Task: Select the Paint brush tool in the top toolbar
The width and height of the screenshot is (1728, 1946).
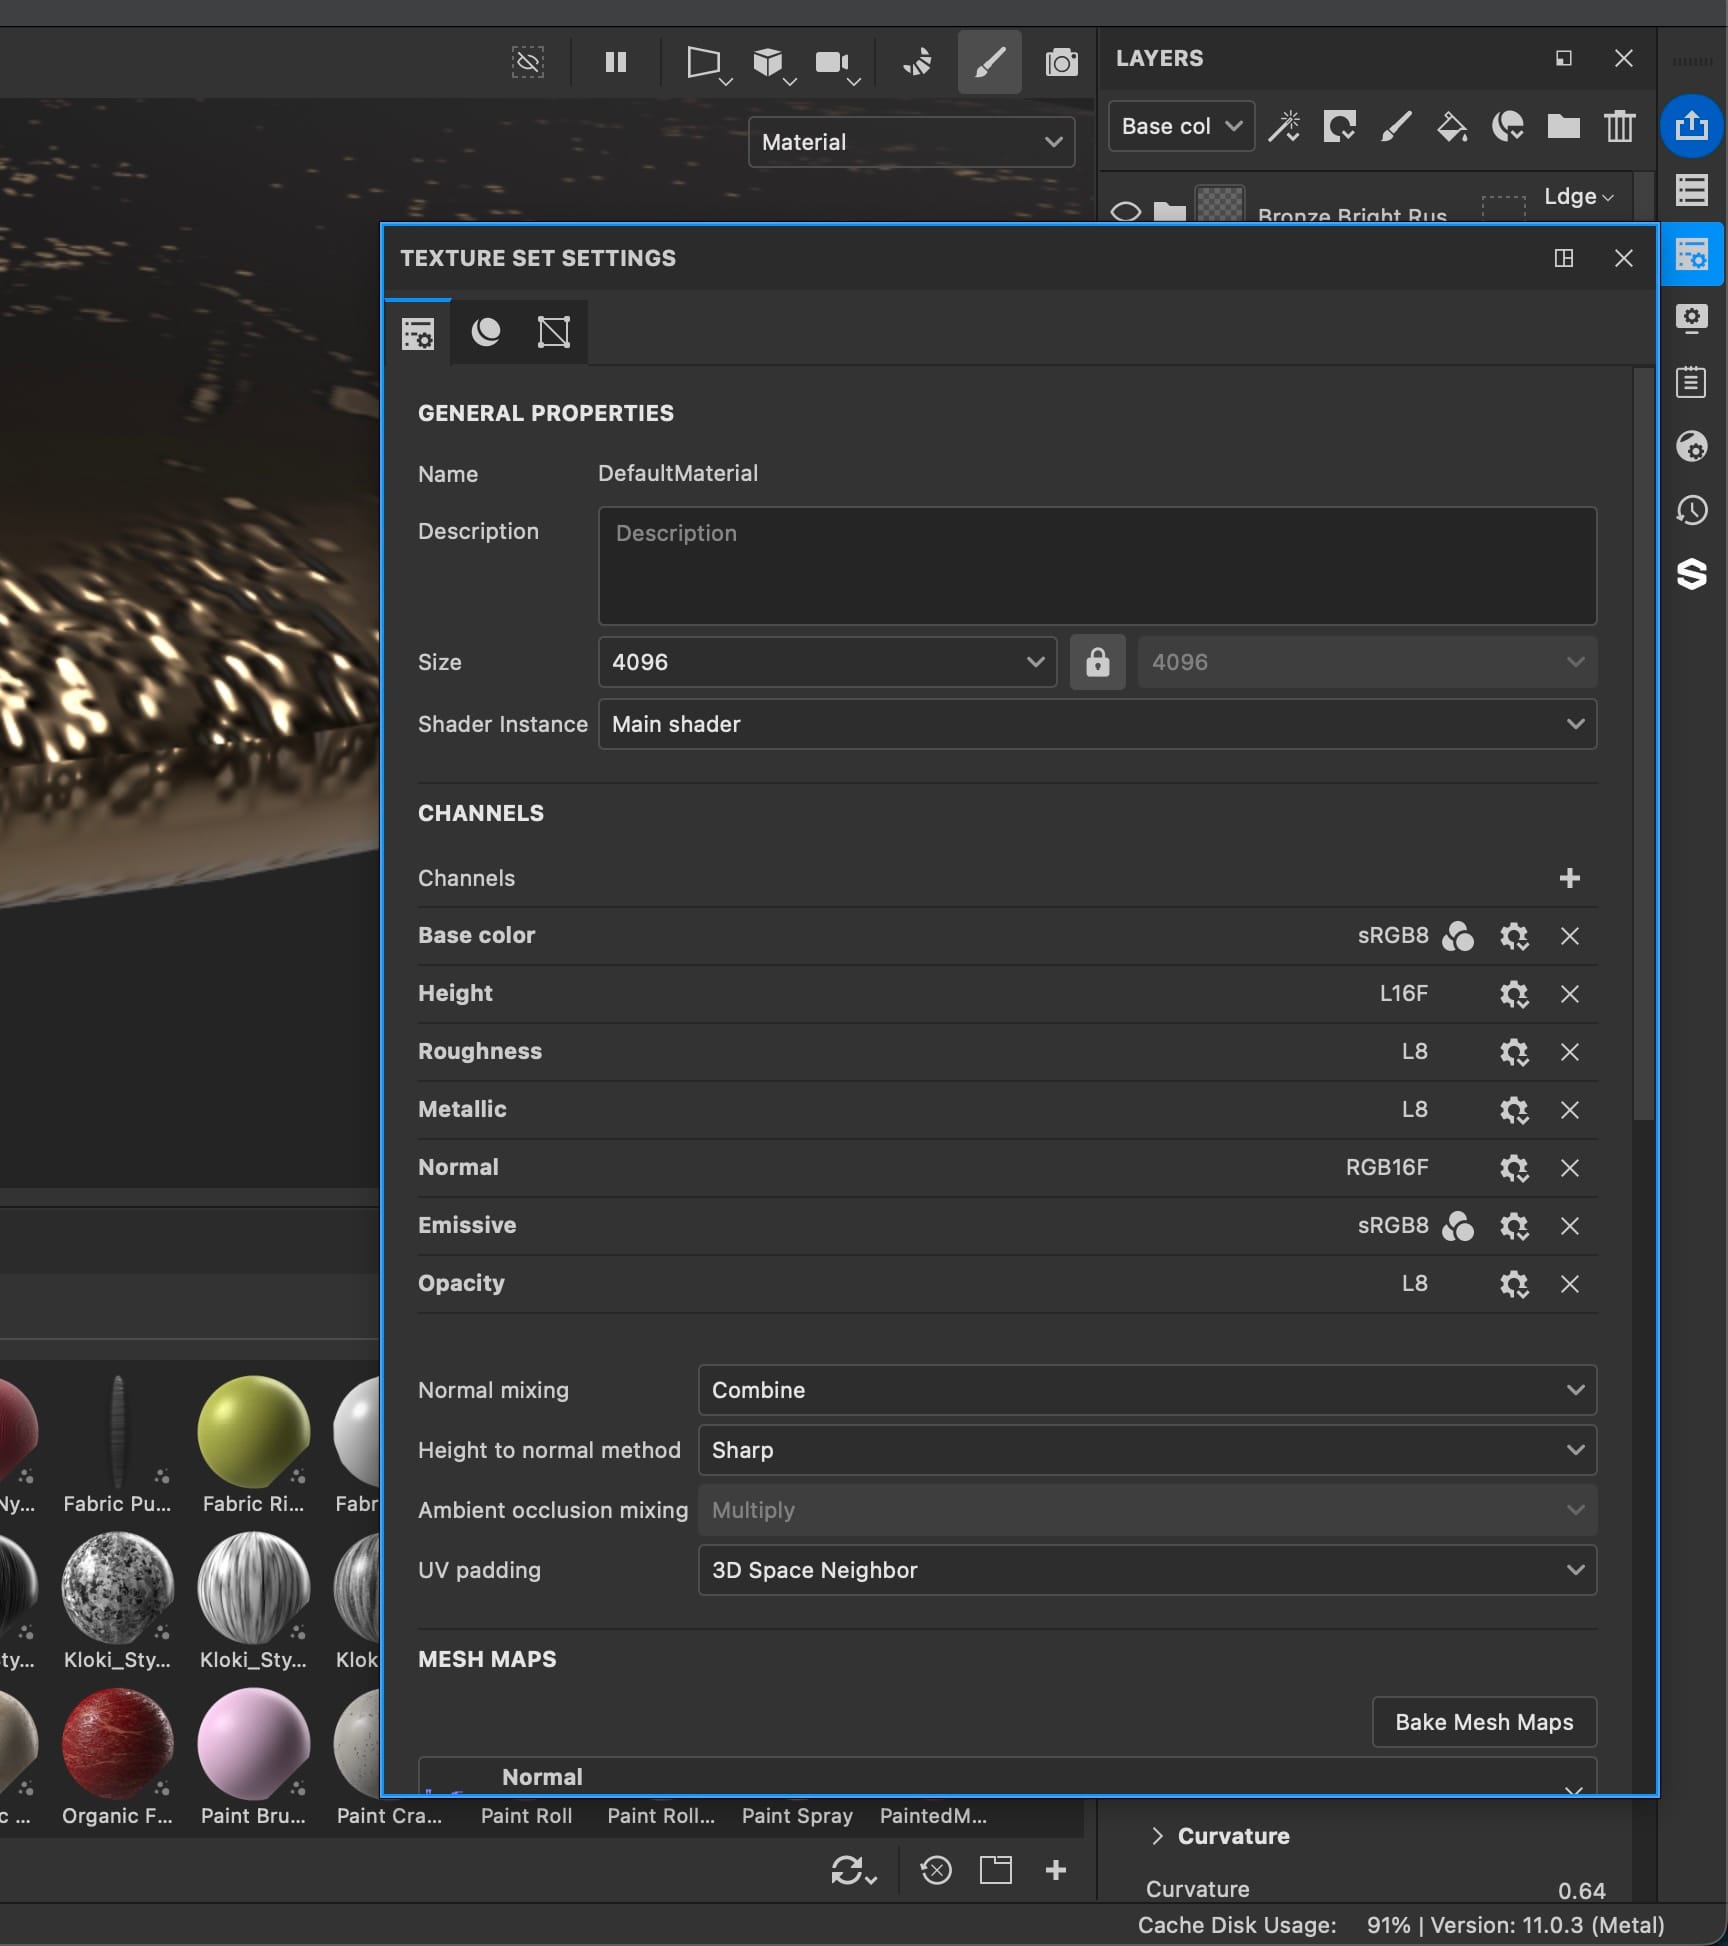Action: (989, 62)
